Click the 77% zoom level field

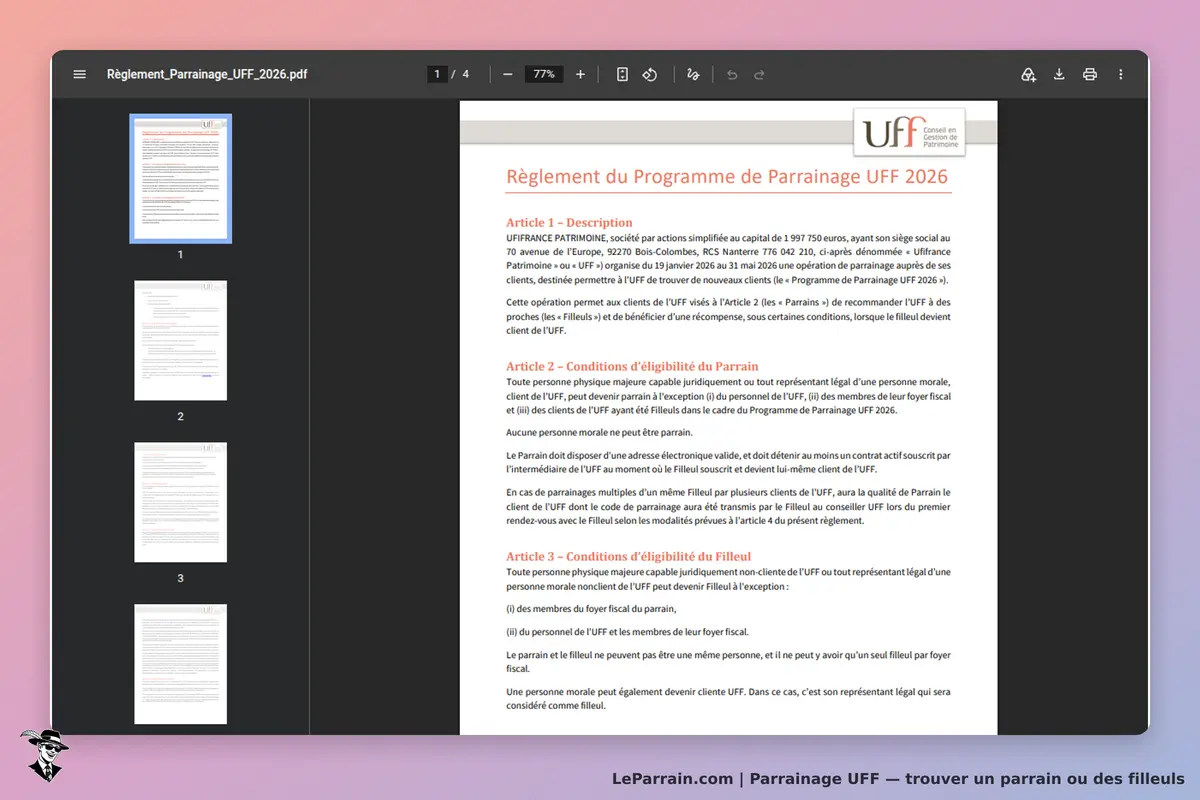544,74
